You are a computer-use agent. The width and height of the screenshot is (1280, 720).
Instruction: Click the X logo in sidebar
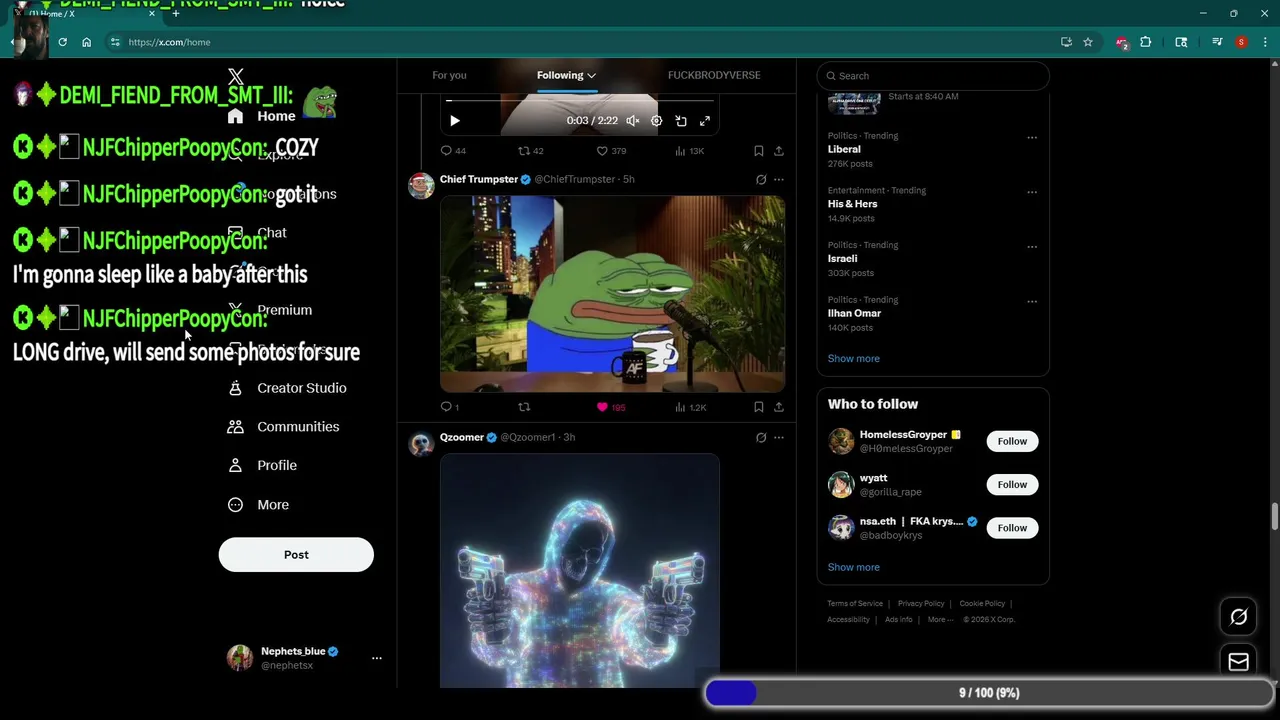[x=236, y=77]
